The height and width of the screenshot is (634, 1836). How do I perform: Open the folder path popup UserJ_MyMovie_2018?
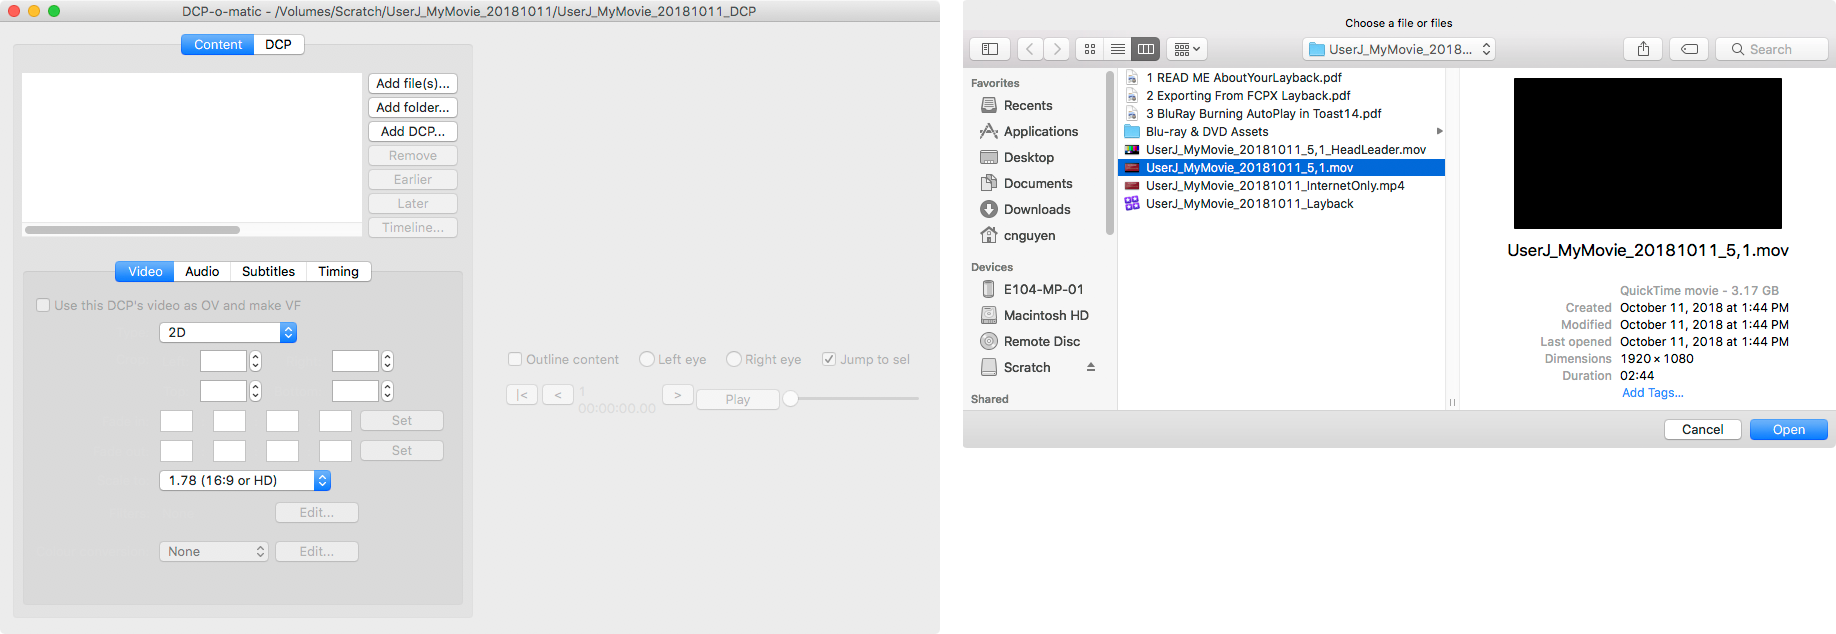1399,49
